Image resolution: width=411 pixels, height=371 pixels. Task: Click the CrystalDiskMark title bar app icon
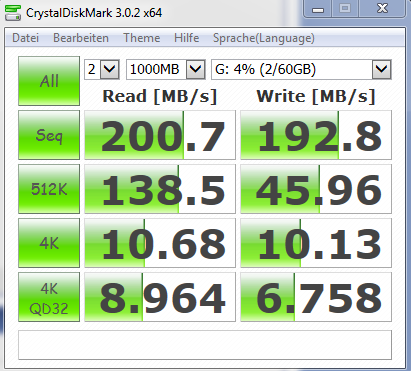point(13,13)
